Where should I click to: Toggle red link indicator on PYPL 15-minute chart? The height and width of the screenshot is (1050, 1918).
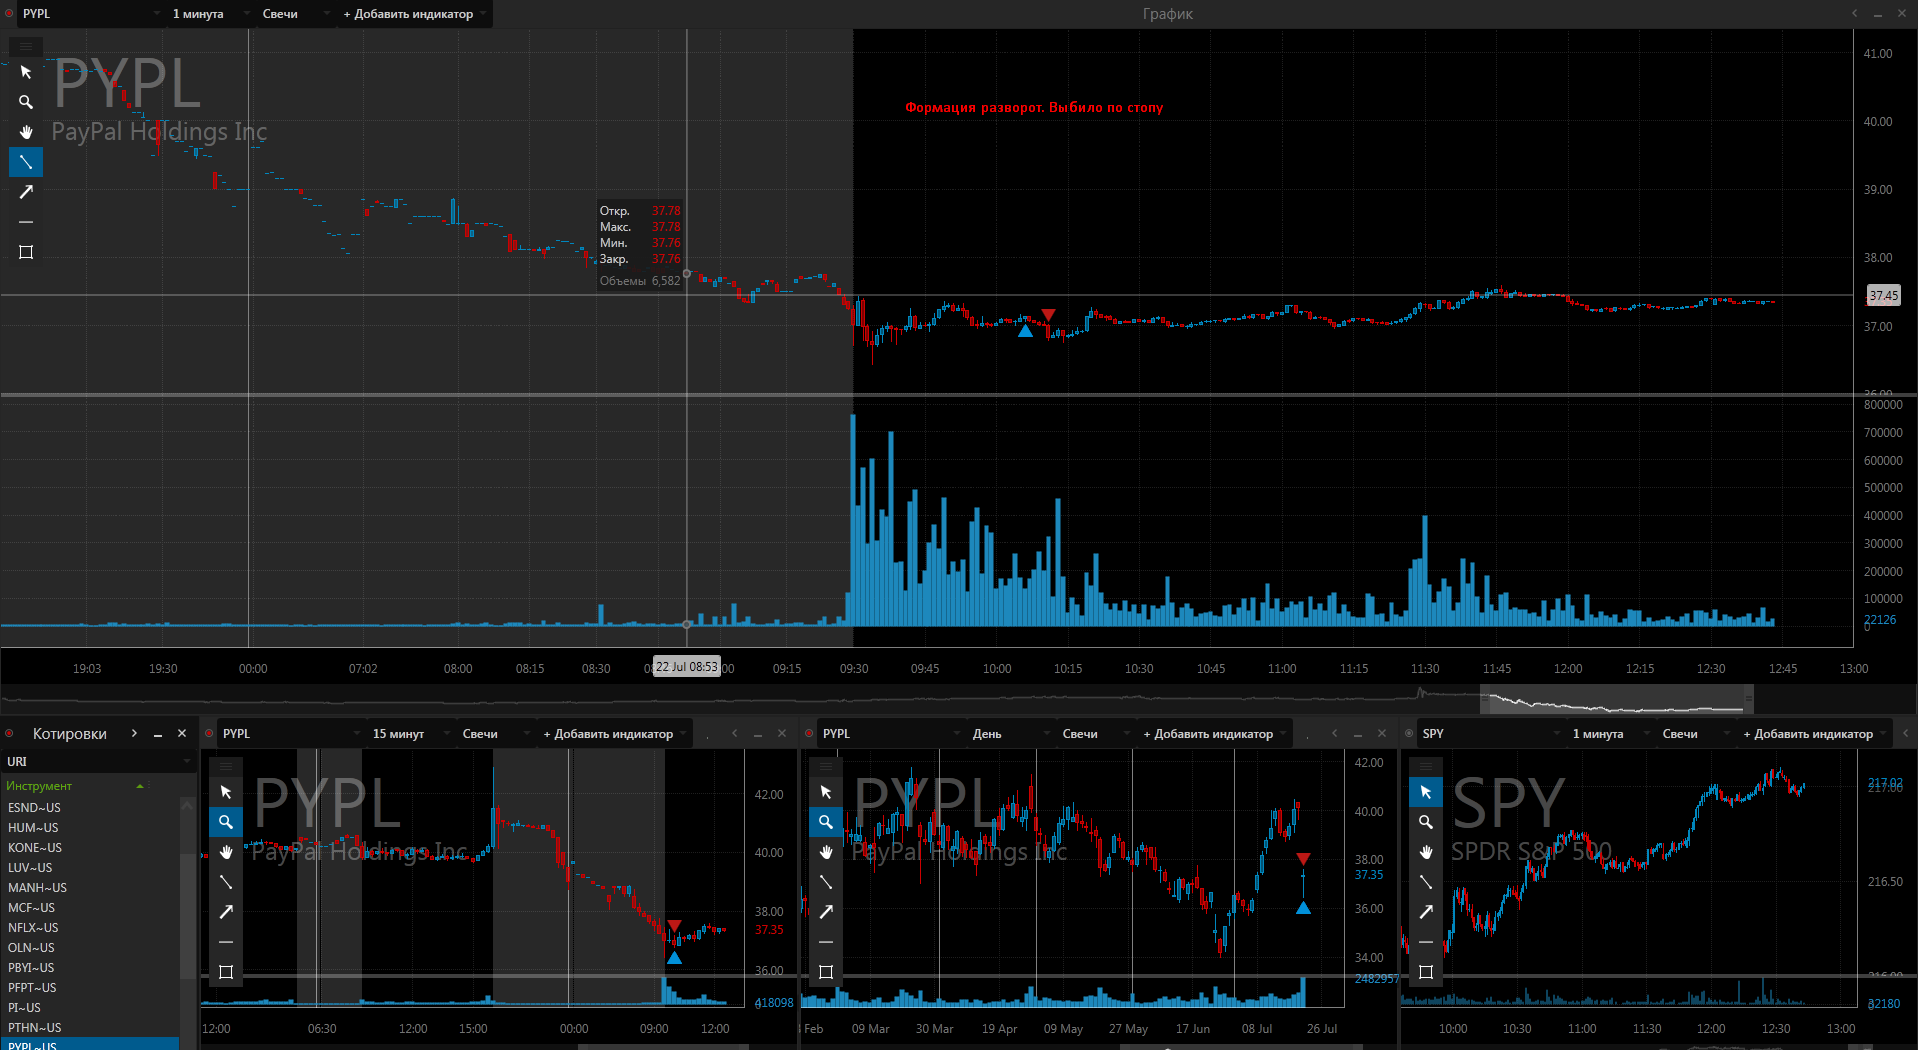(x=209, y=734)
